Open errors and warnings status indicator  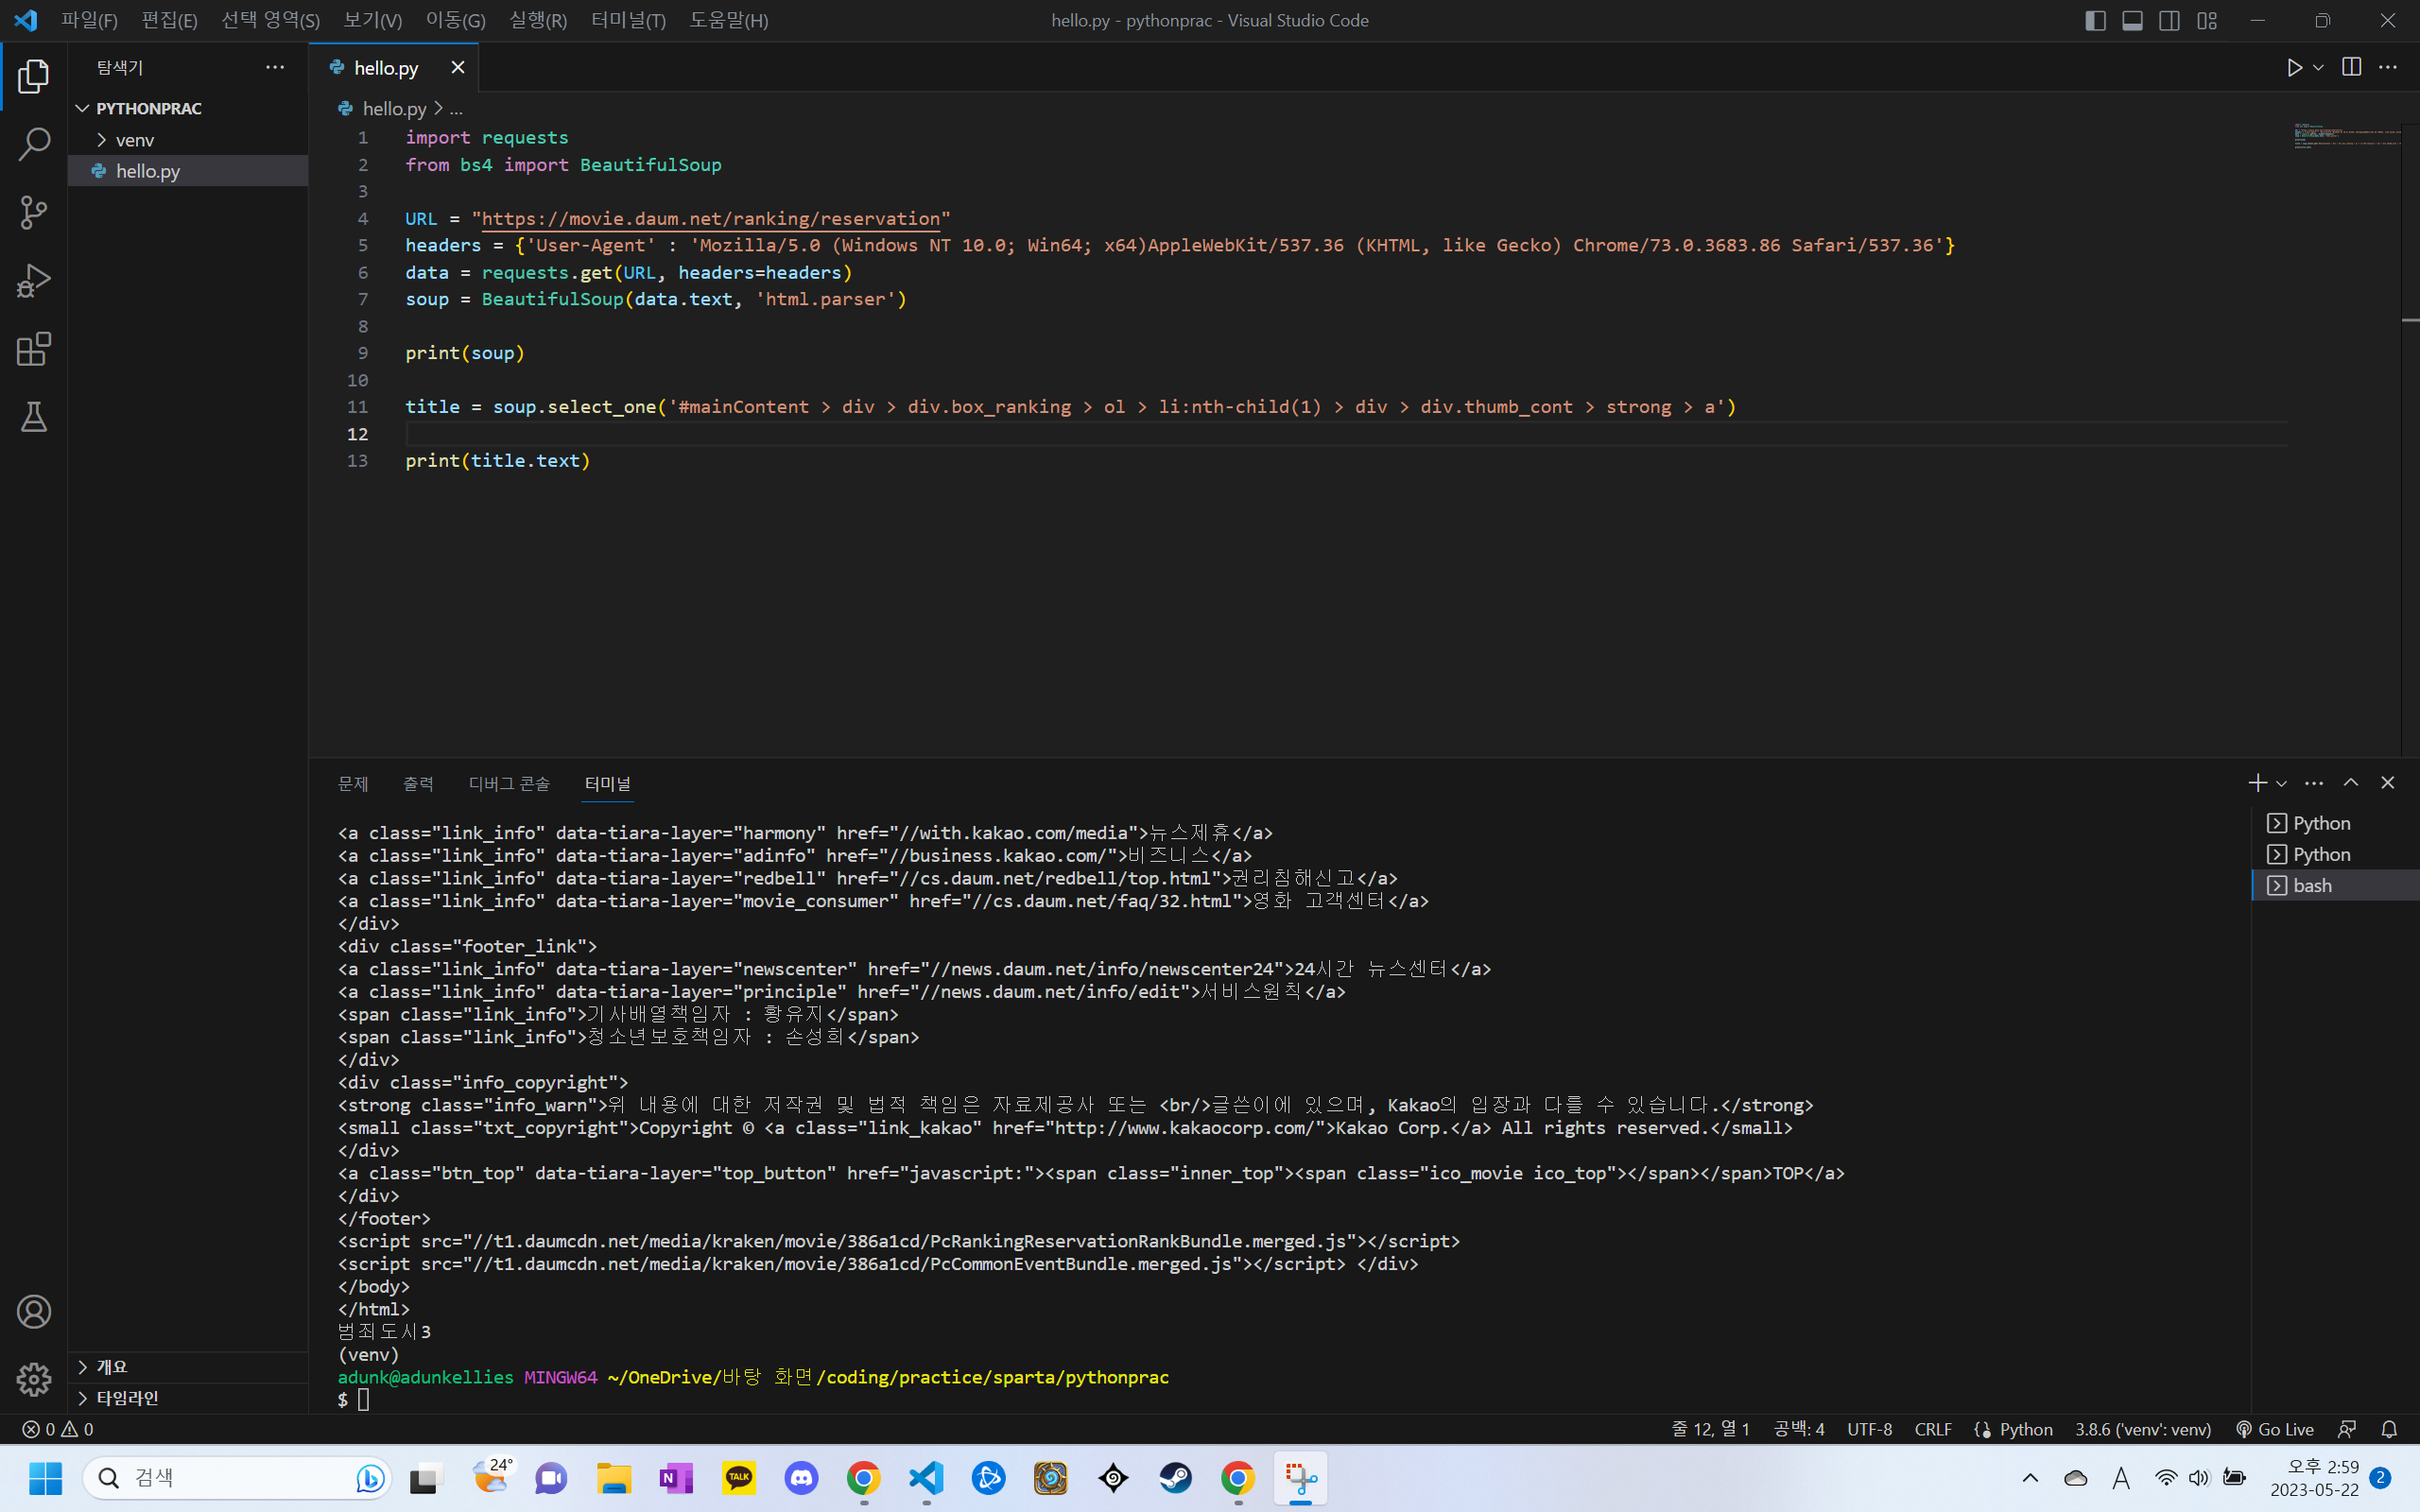point(58,1429)
